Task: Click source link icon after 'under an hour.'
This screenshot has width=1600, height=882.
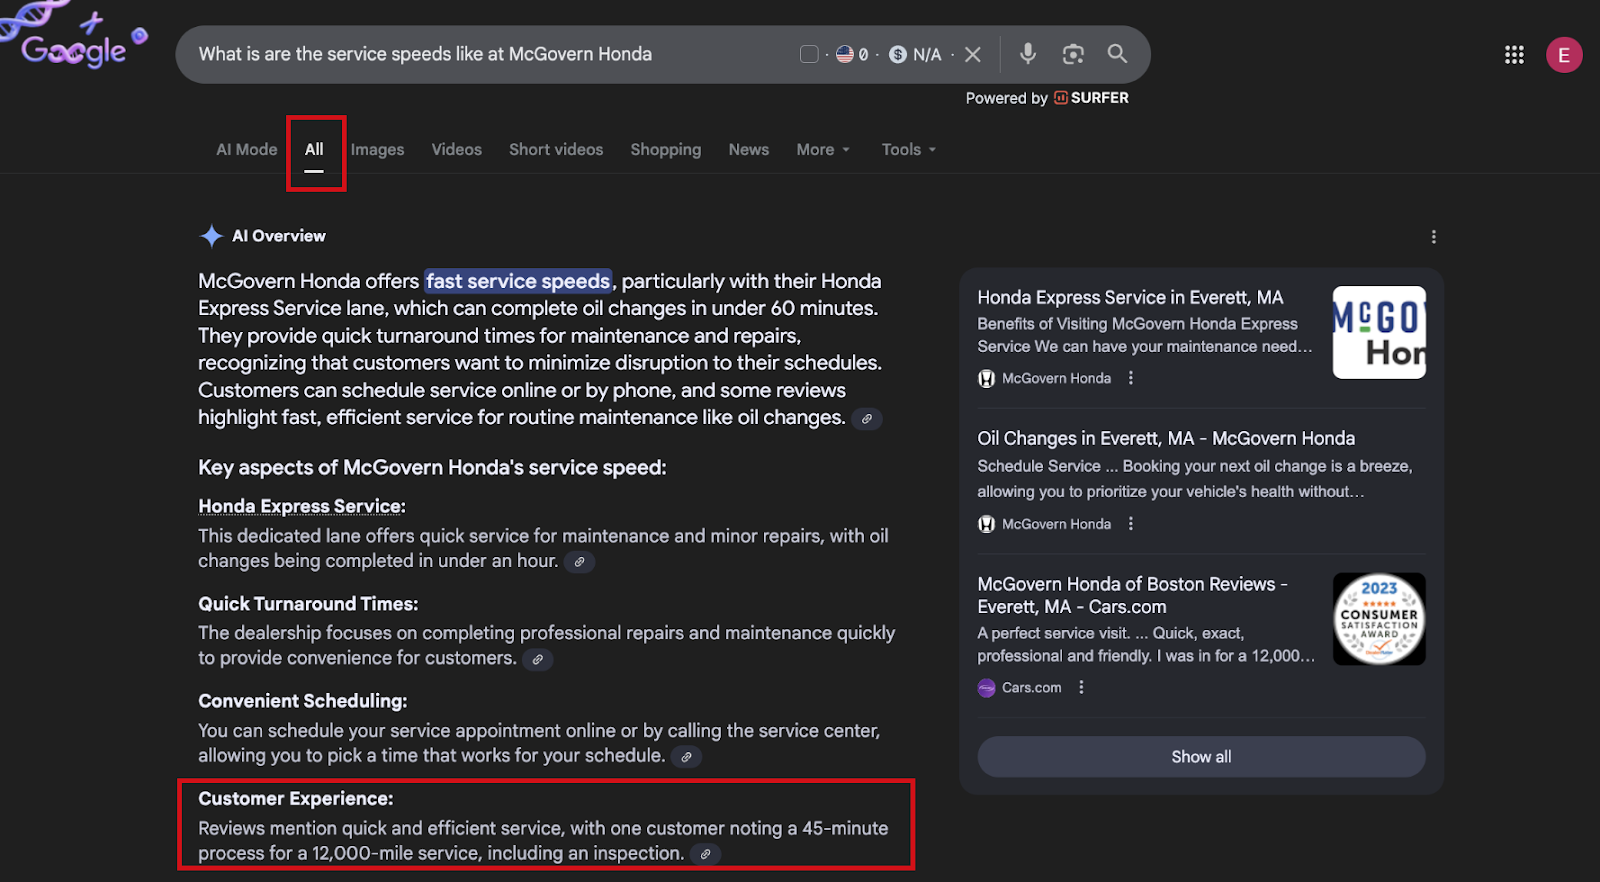Action: tap(579, 562)
